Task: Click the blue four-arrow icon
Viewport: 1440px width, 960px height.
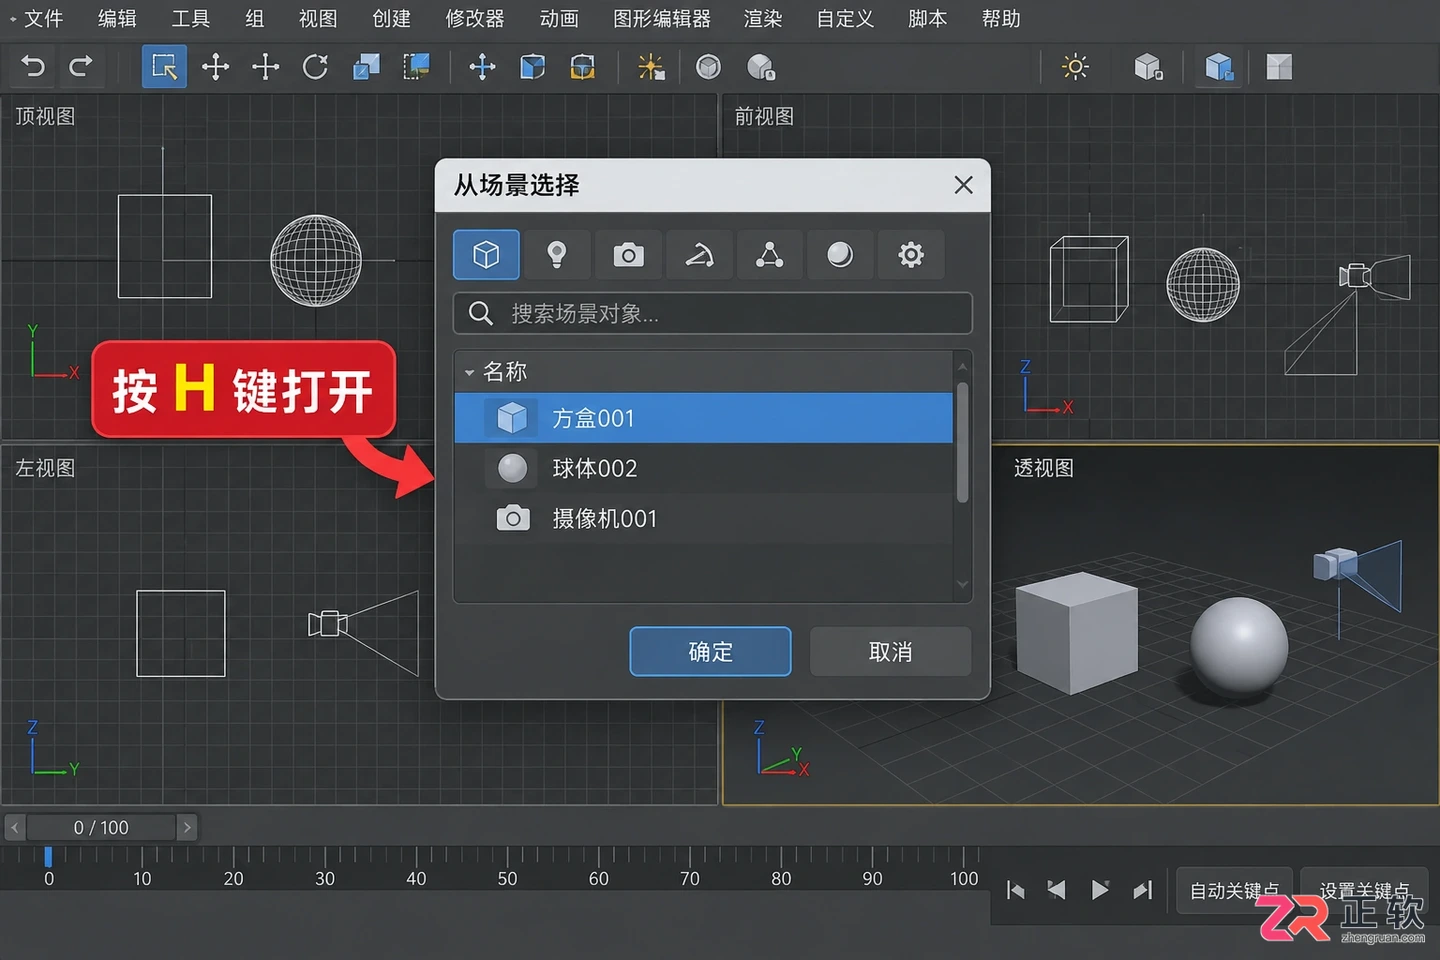Action: (482, 67)
